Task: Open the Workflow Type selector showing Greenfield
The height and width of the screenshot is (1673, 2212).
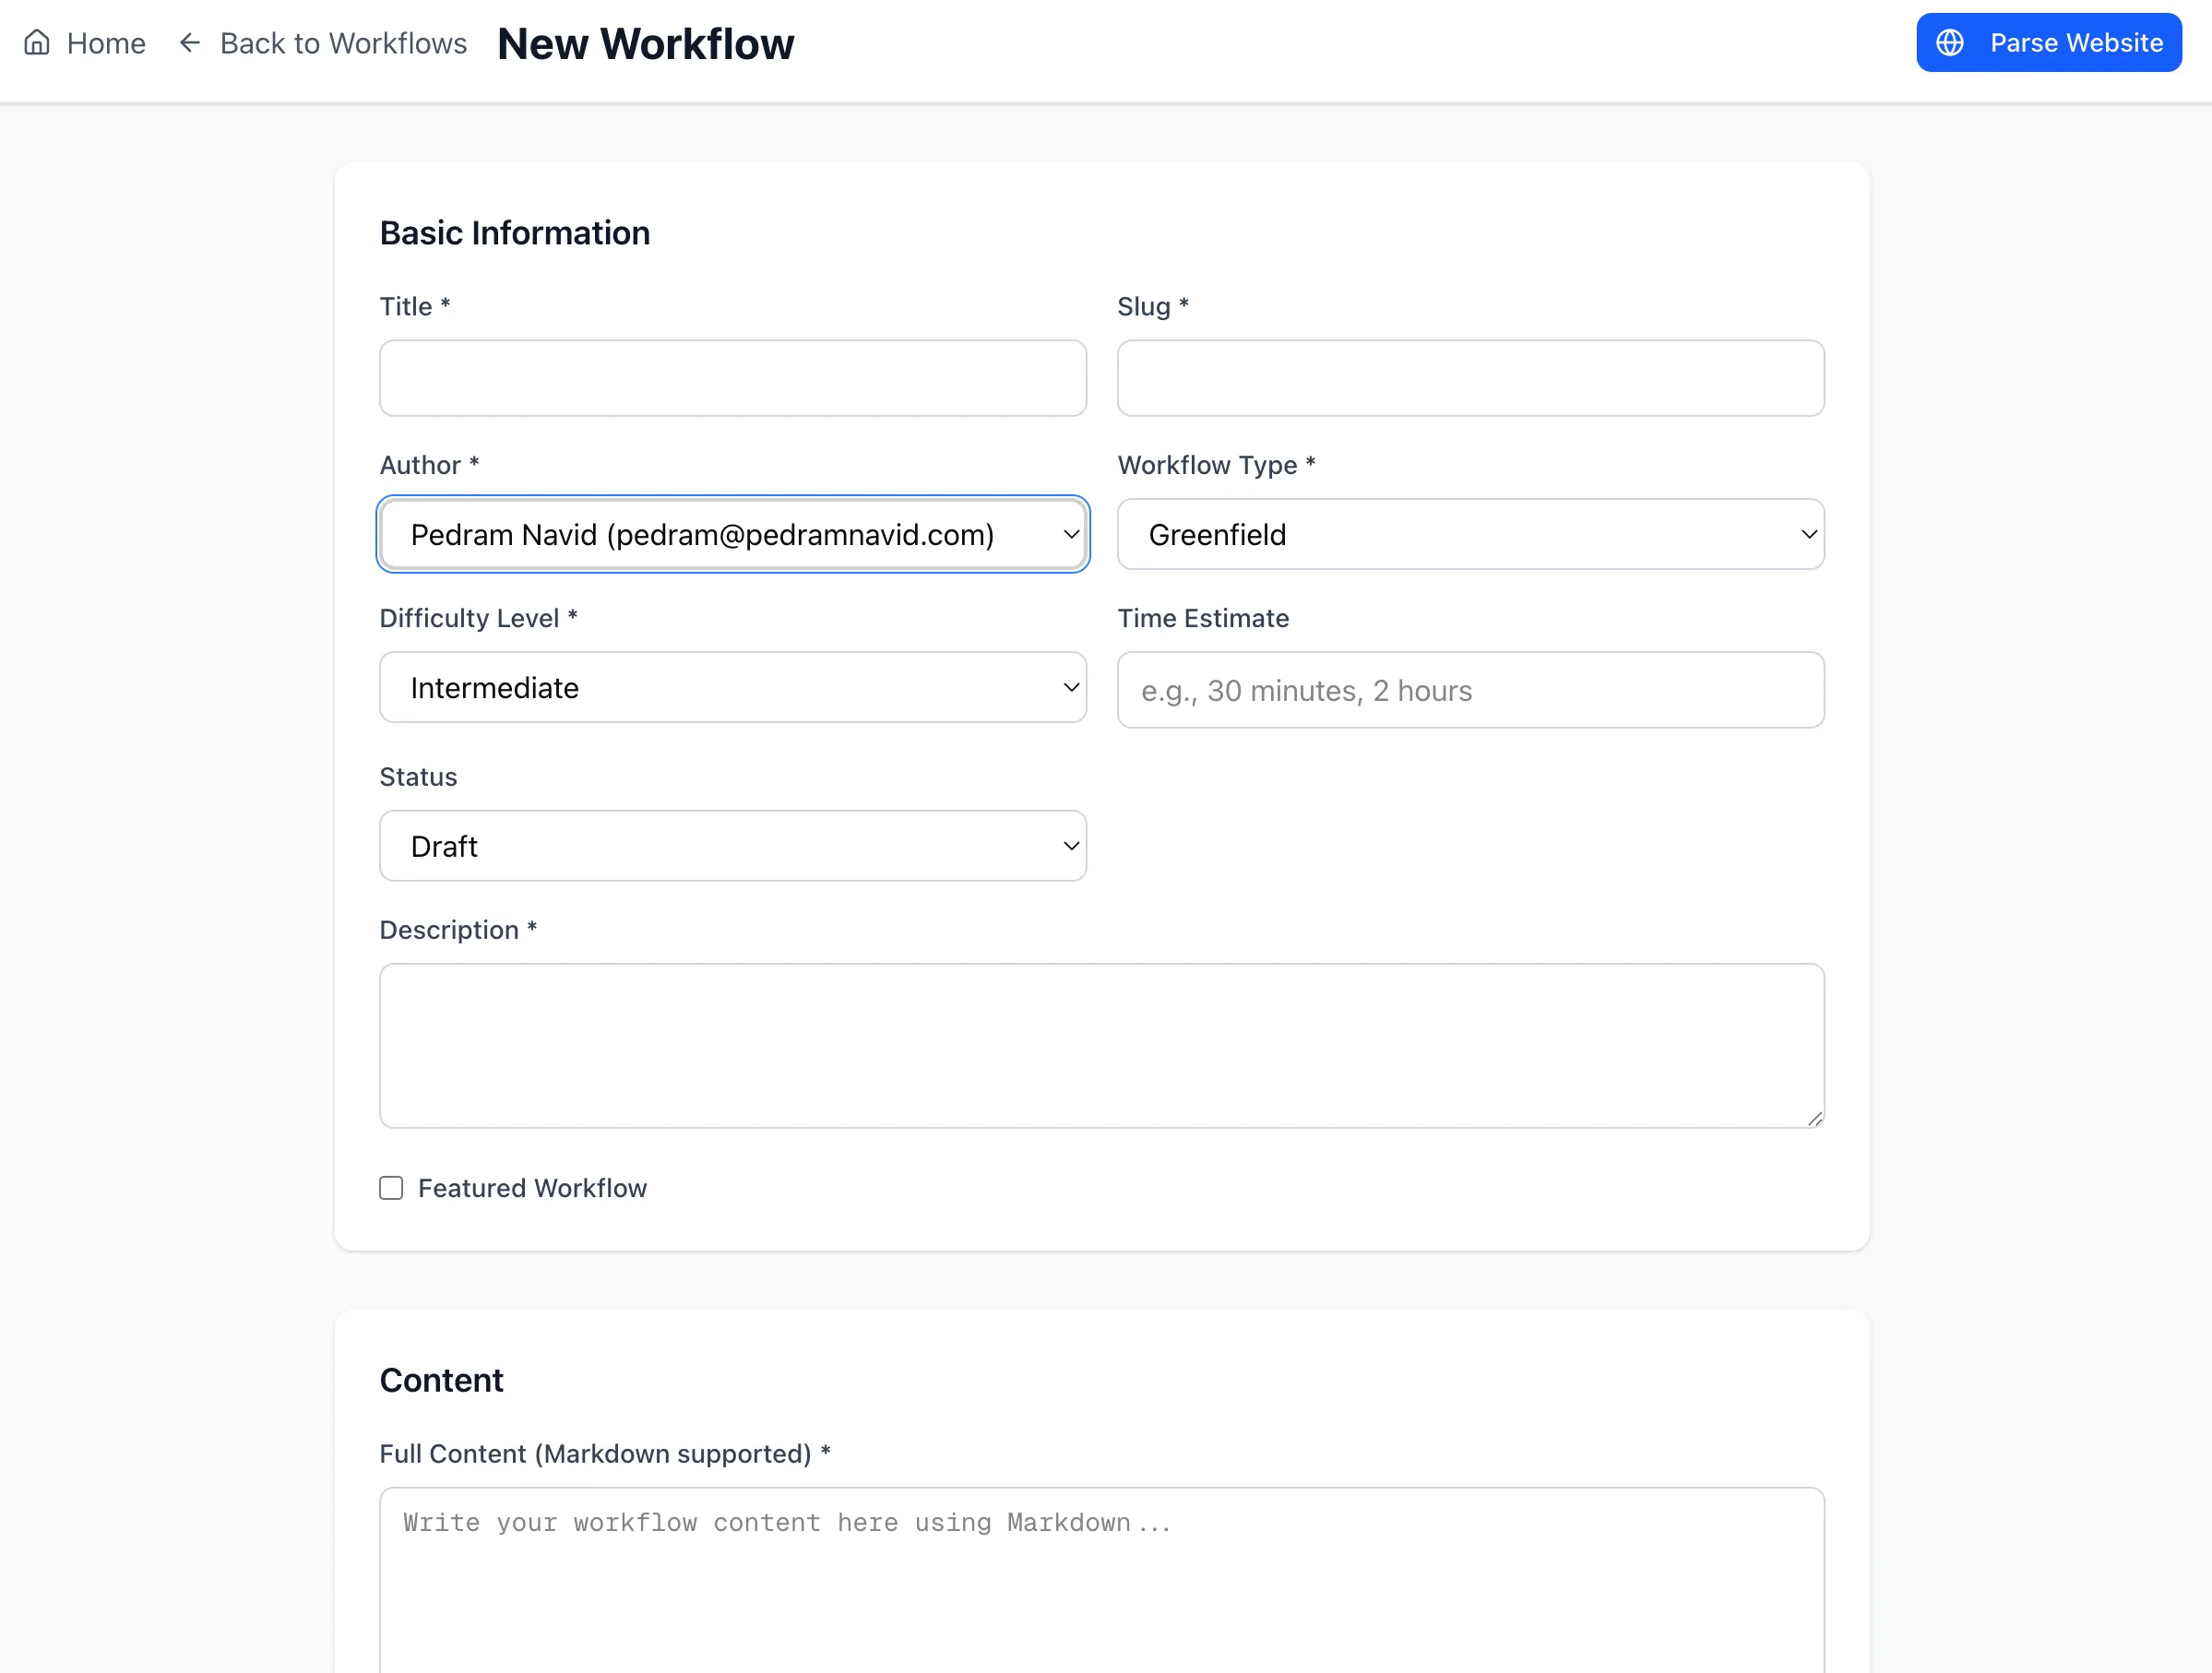Action: (x=1470, y=534)
